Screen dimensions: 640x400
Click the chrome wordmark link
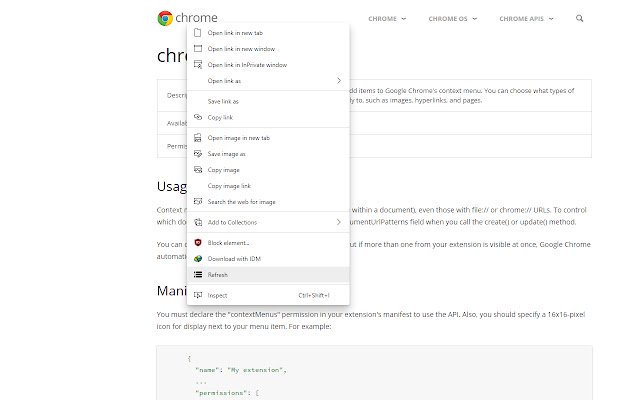[x=196, y=18]
